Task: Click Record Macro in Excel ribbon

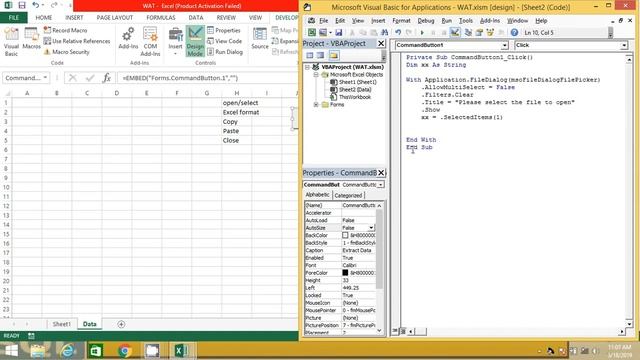Action: point(65,30)
